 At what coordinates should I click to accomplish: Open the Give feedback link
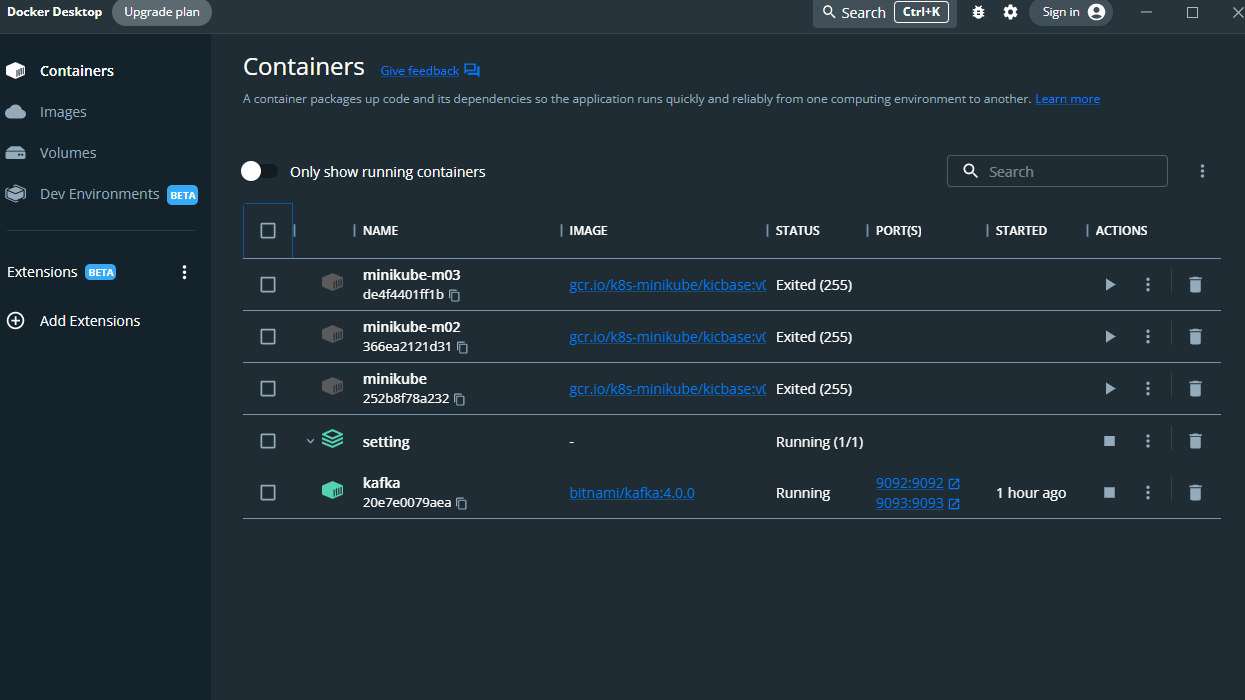[420, 71]
